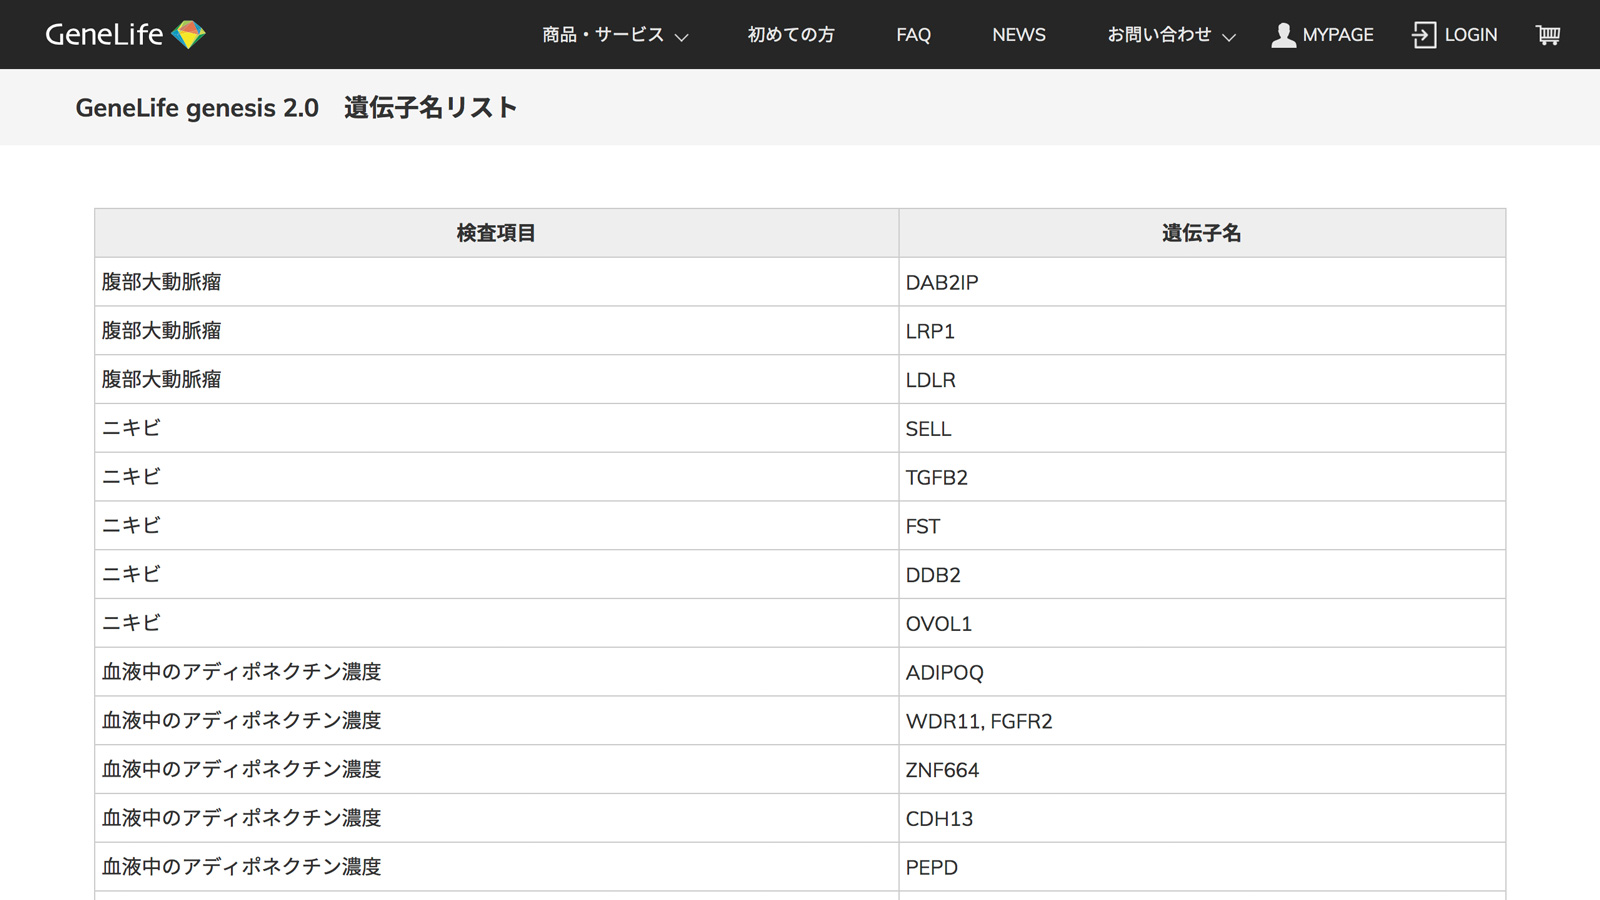Open the FAQ menu item
This screenshot has width=1600, height=900.
pyautogui.click(x=913, y=35)
